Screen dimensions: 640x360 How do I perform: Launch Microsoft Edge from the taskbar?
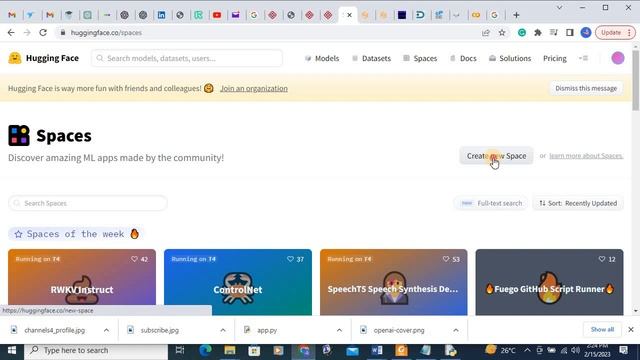click(205, 351)
